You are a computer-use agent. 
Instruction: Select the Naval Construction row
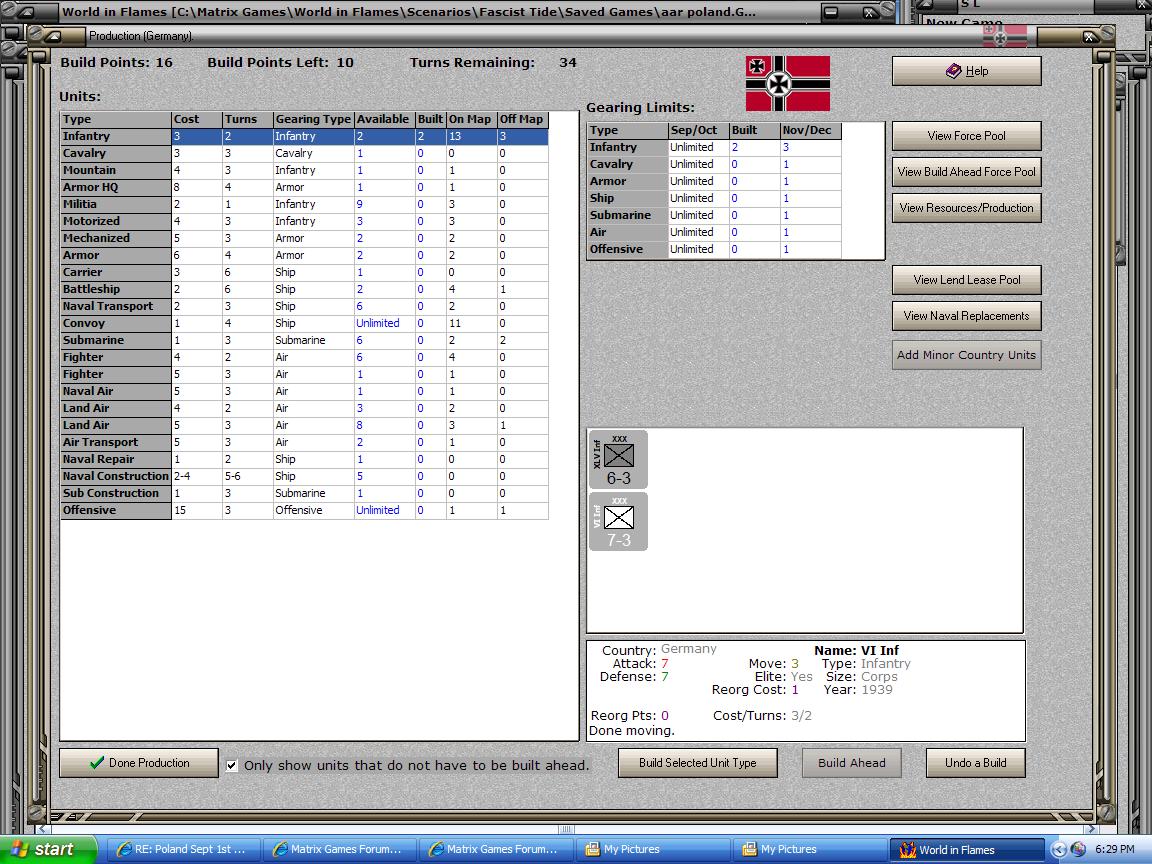click(x=304, y=475)
